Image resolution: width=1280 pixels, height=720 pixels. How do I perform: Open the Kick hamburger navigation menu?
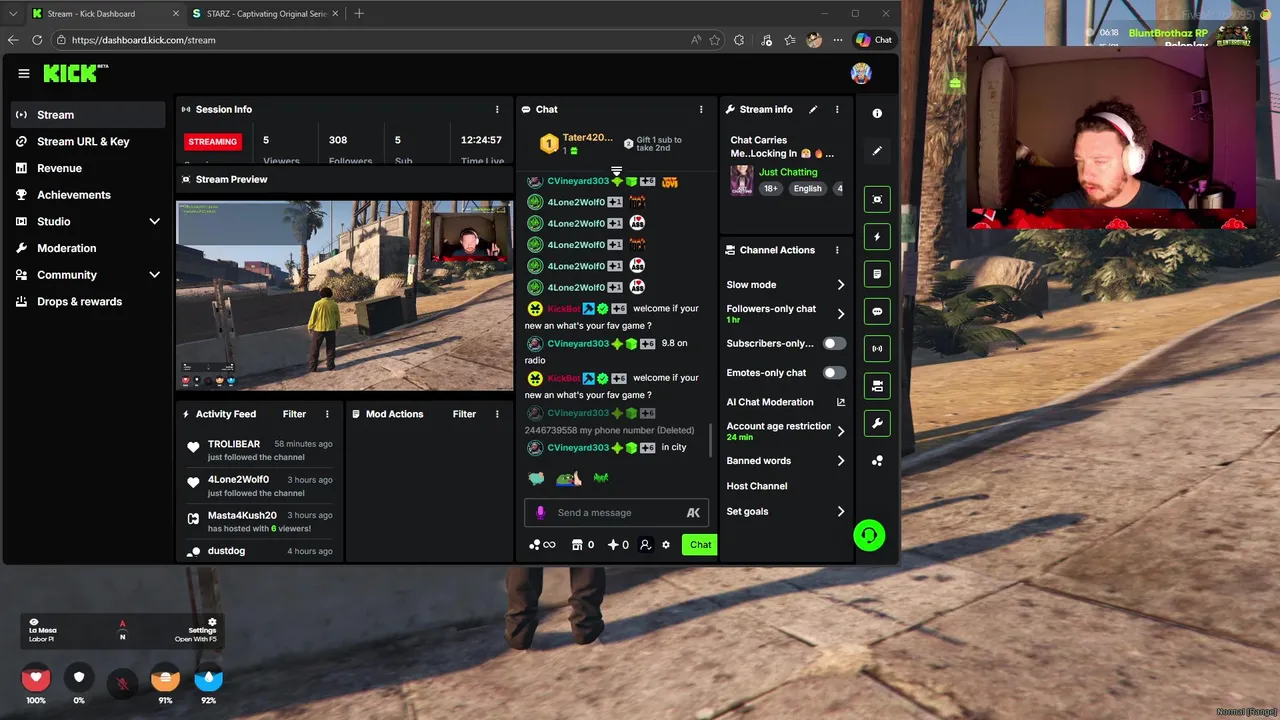(x=24, y=73)
